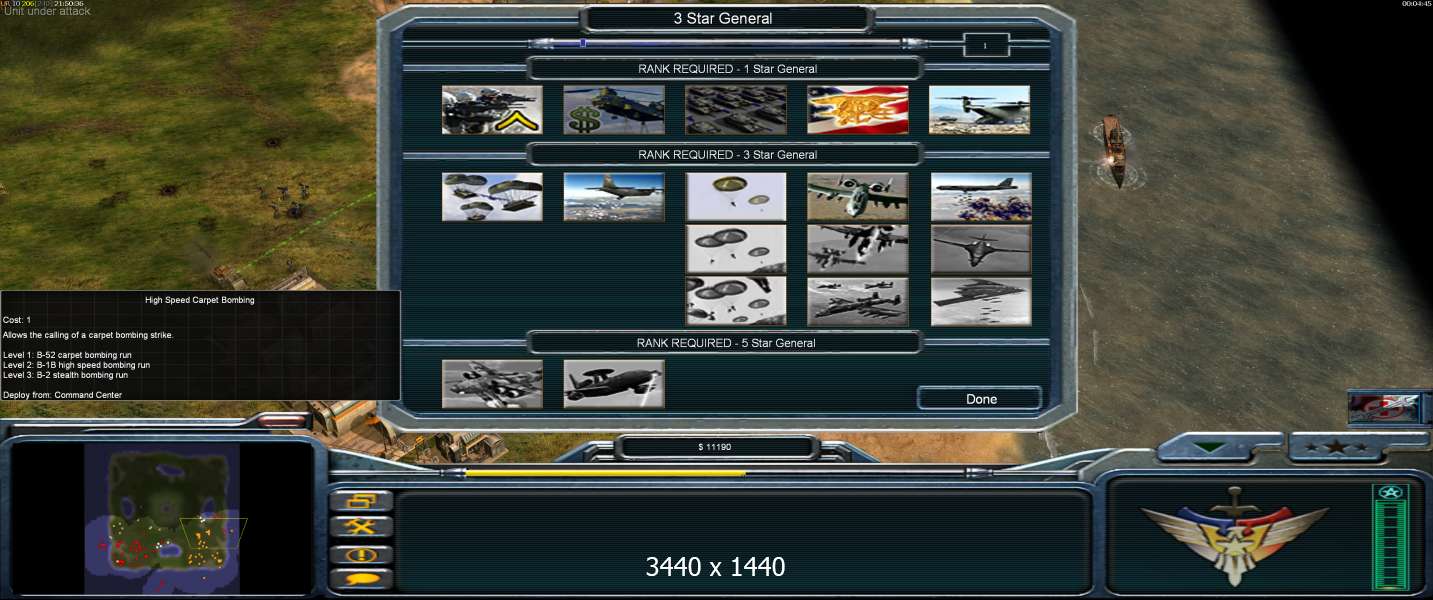Select the AWACS radar plane power
The image size is (1433, 600).
coord(614,384)
